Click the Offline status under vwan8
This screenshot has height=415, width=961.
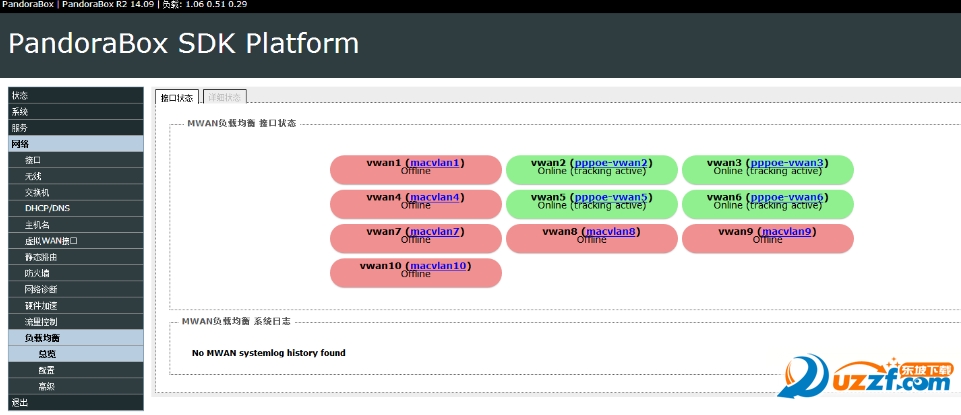point(591,240)
